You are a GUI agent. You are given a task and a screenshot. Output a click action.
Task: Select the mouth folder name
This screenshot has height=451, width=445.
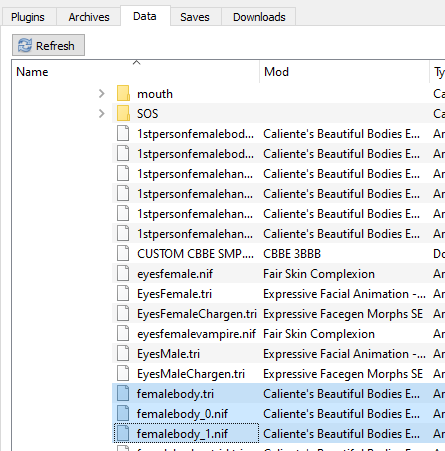tap(155, 94)
